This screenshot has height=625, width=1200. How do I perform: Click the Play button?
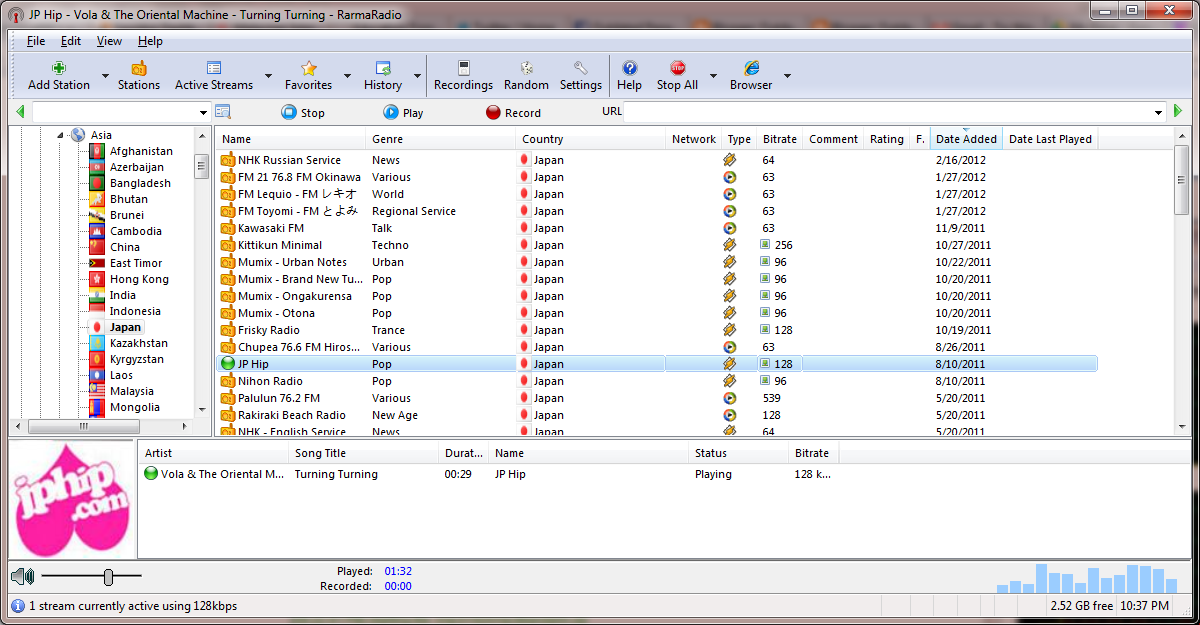[x=404, y=113]
